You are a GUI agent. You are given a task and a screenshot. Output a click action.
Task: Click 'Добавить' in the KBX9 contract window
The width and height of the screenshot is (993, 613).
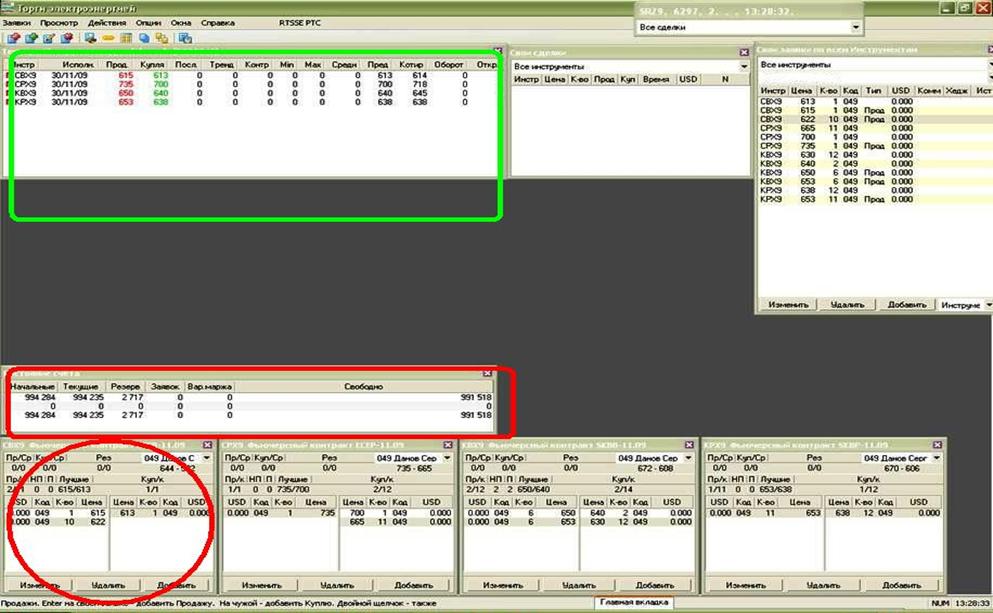coord(654,585)
